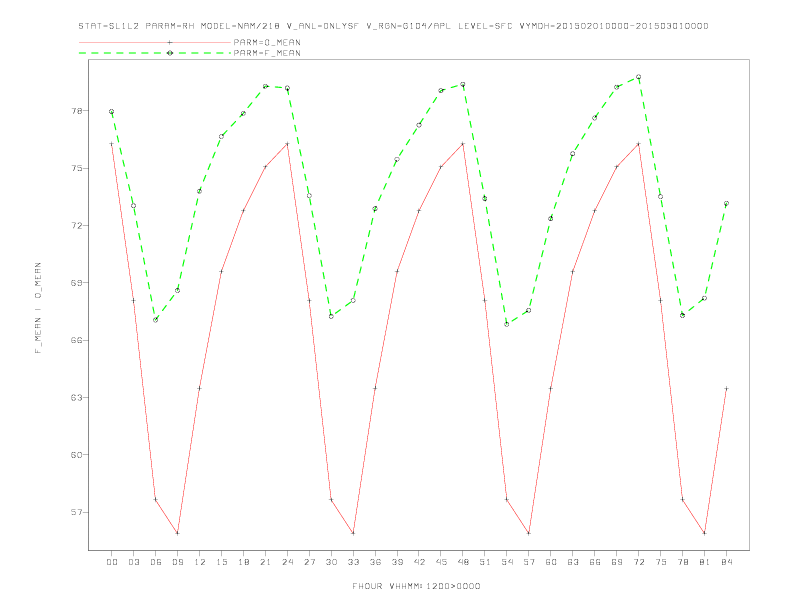
Task: Click the x-axis tick label 30
Action: pos(331,562)
